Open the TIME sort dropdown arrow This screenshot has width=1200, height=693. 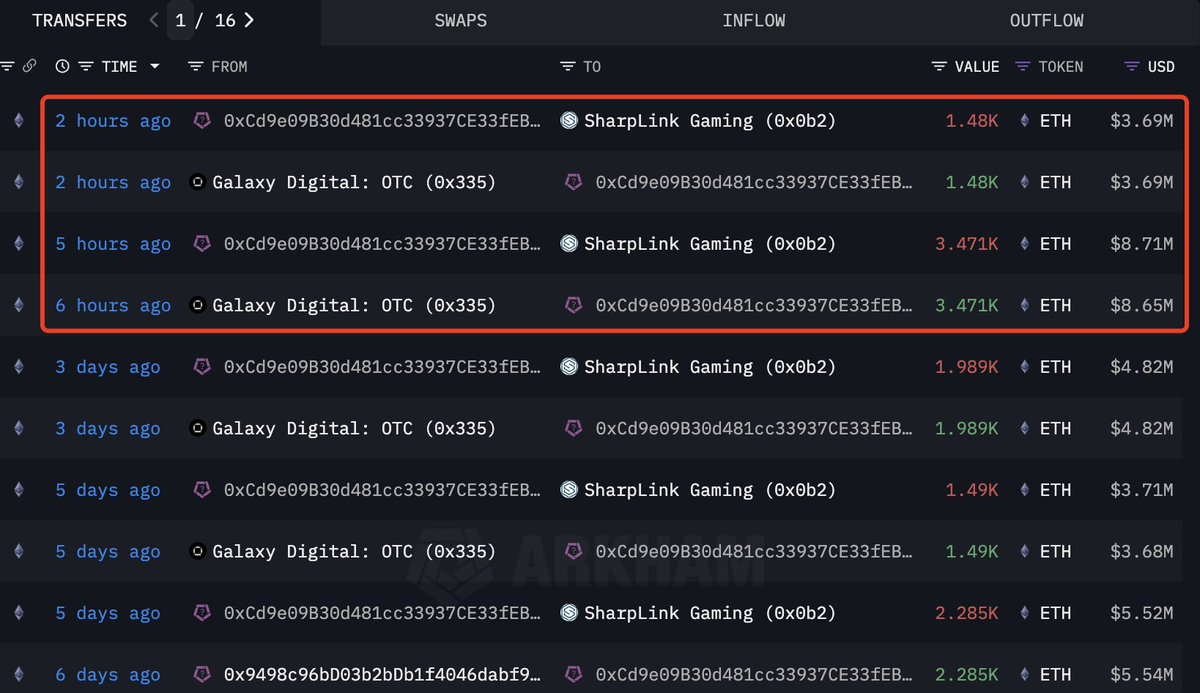click(x=155, y=66)
